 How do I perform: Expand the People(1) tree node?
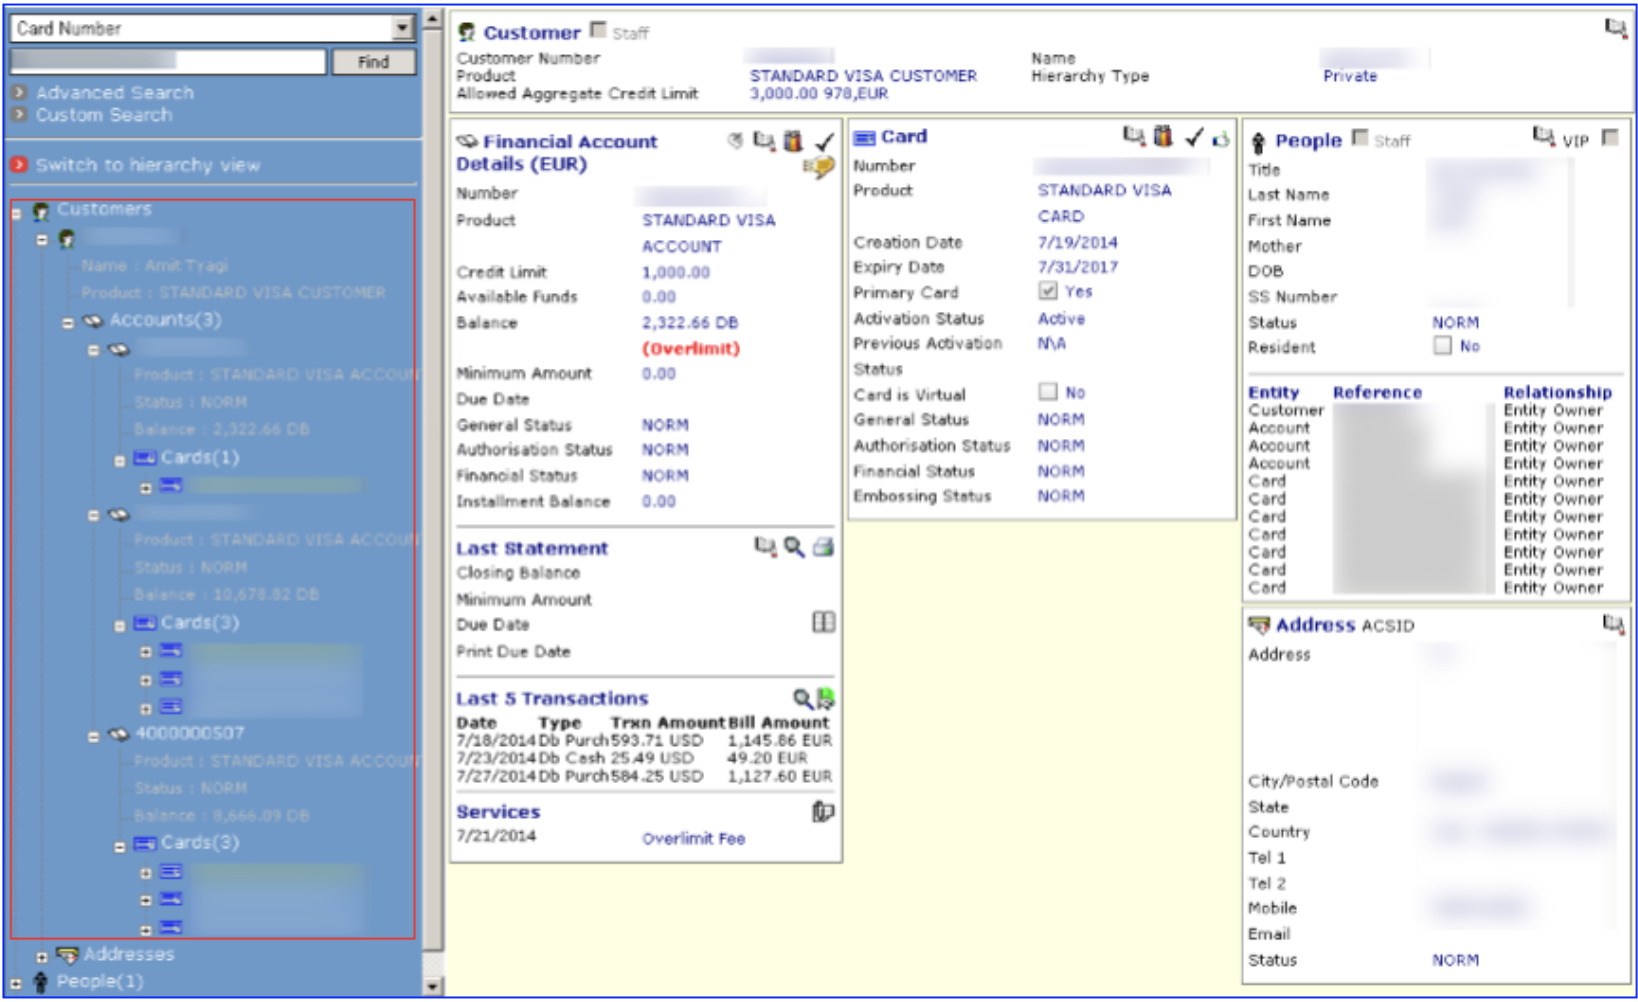coord(16,984)
